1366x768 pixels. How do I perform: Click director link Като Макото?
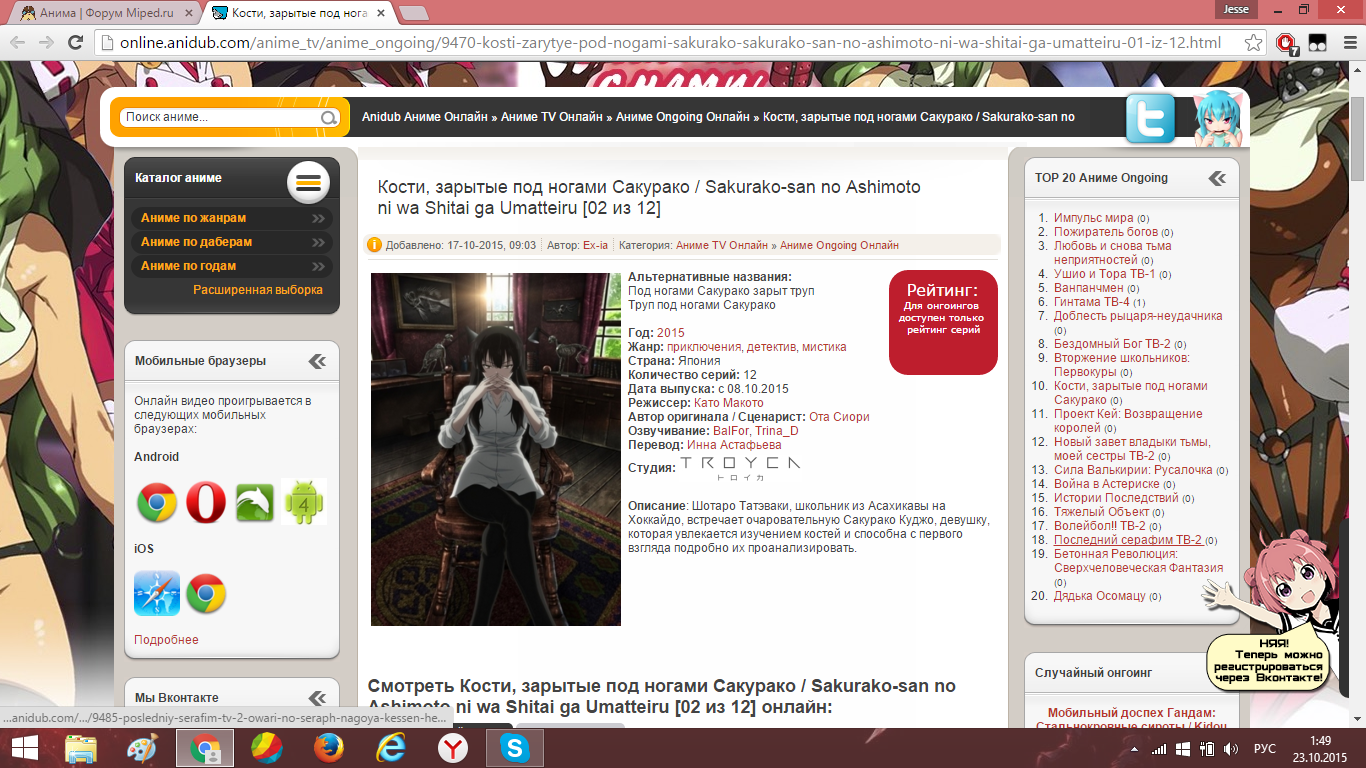[729, 403]
